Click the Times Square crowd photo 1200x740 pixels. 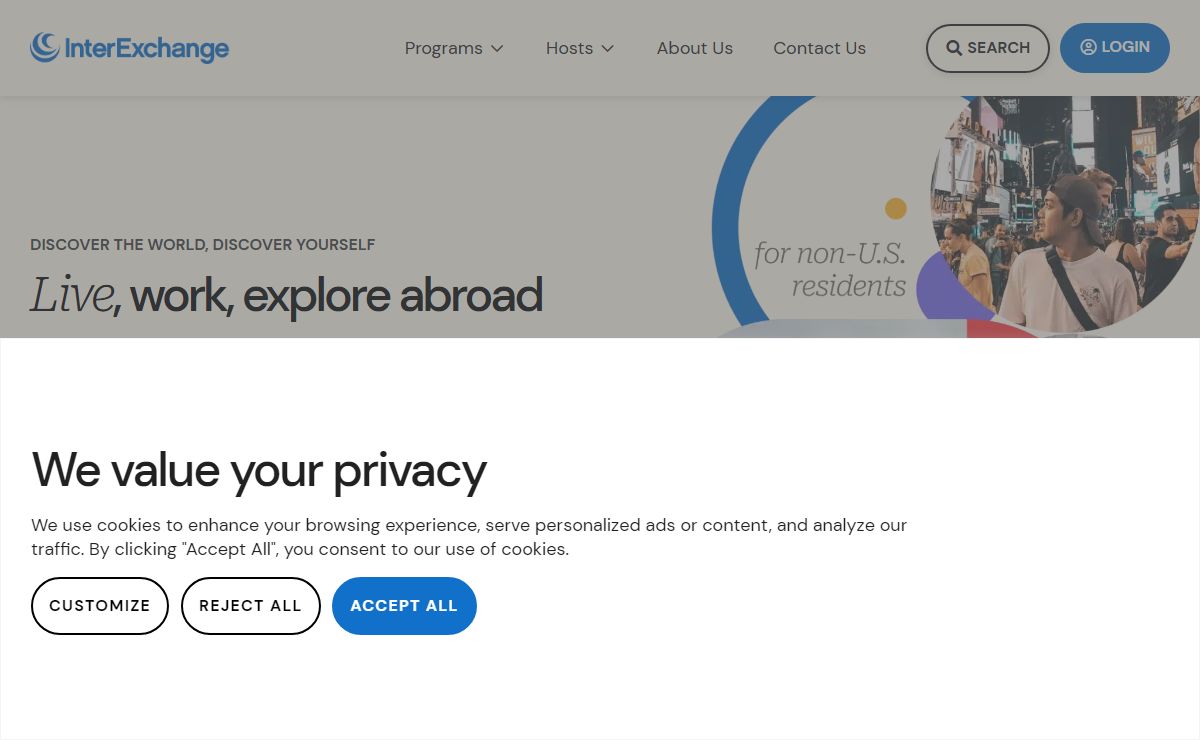(1065, 215)
